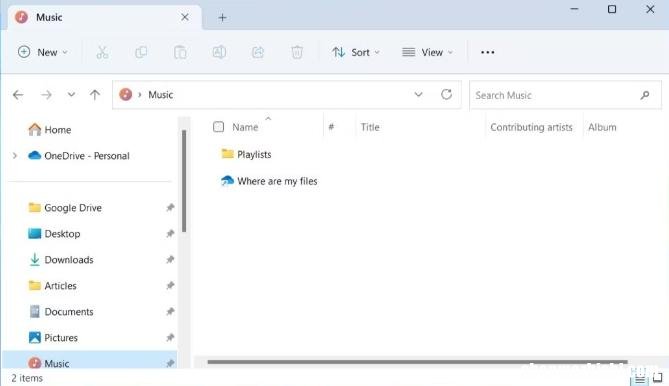
Task: Switch to details view icon in status bar
Action: click(x=639, y=378)
